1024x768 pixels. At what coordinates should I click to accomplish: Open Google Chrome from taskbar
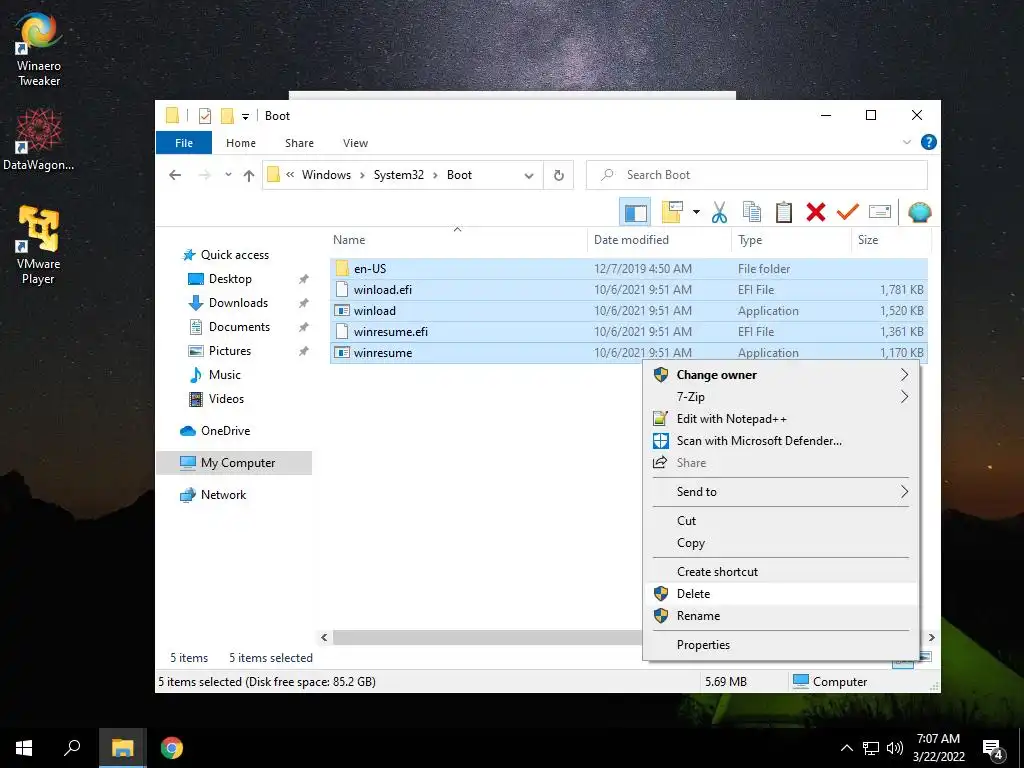(x=172, y=748)
